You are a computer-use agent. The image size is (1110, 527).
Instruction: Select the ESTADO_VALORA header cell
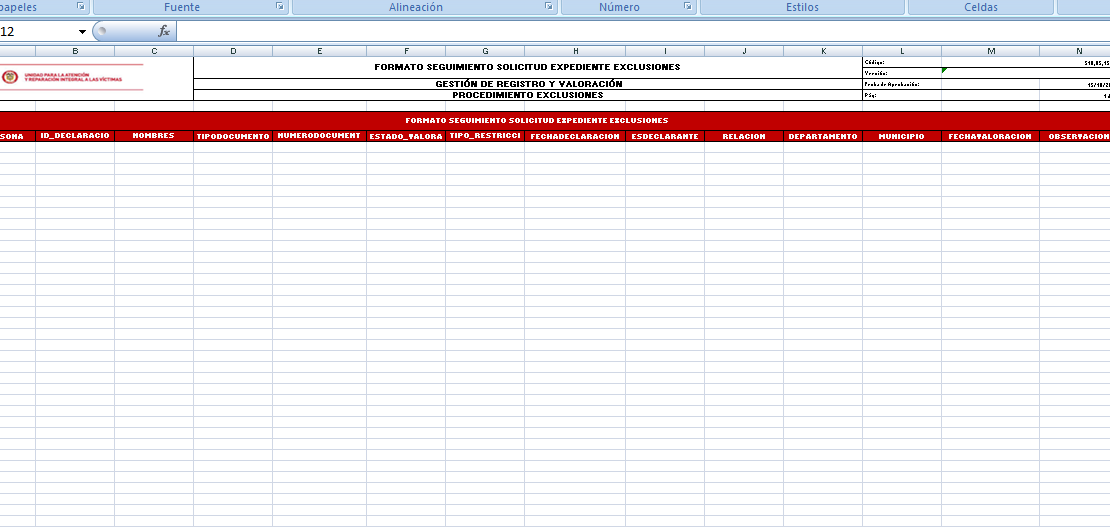click(406, 136)
